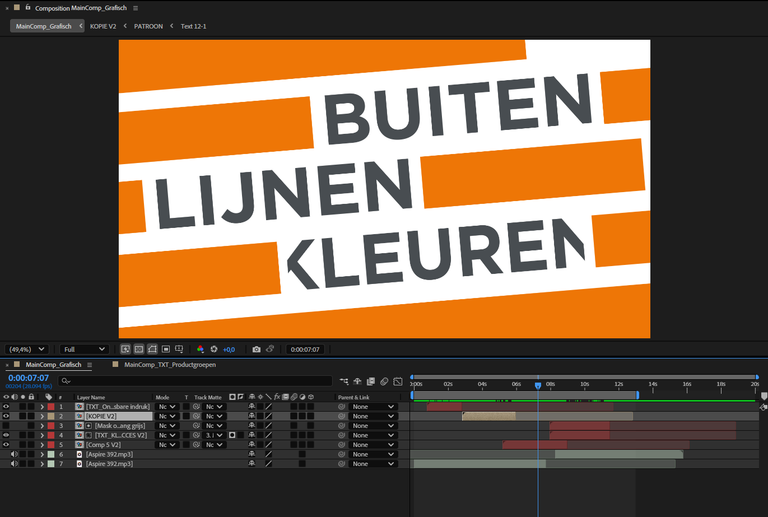Image resolution: width=768 pixels, height=517 pixels.
Task: Click the red label color of layer 1
Action: click(51, 407)
